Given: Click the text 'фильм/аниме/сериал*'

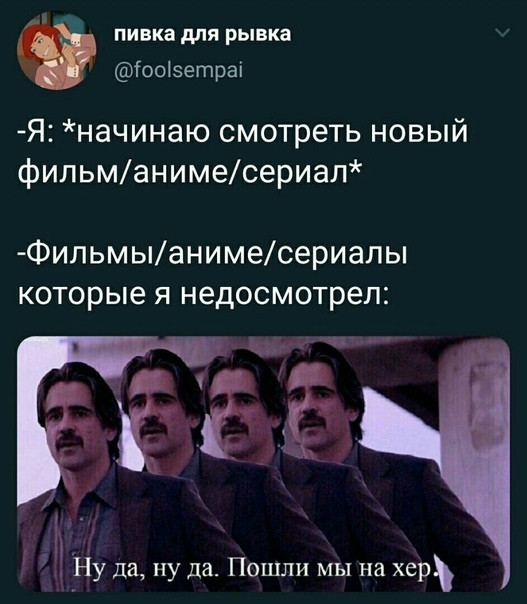Looking at the screenshot, I should (x=190, y=172).
